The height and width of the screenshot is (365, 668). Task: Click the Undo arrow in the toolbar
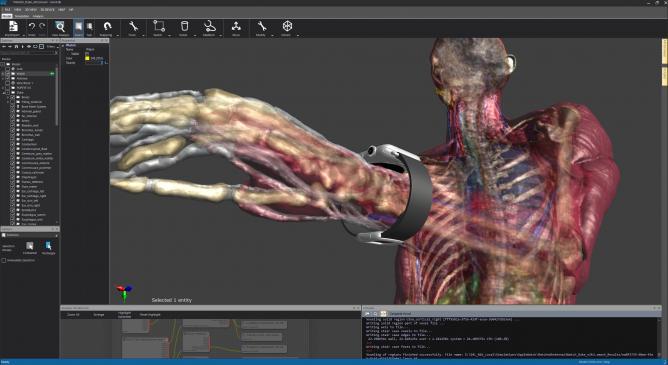pyautogui.click(x=32, y=27)
